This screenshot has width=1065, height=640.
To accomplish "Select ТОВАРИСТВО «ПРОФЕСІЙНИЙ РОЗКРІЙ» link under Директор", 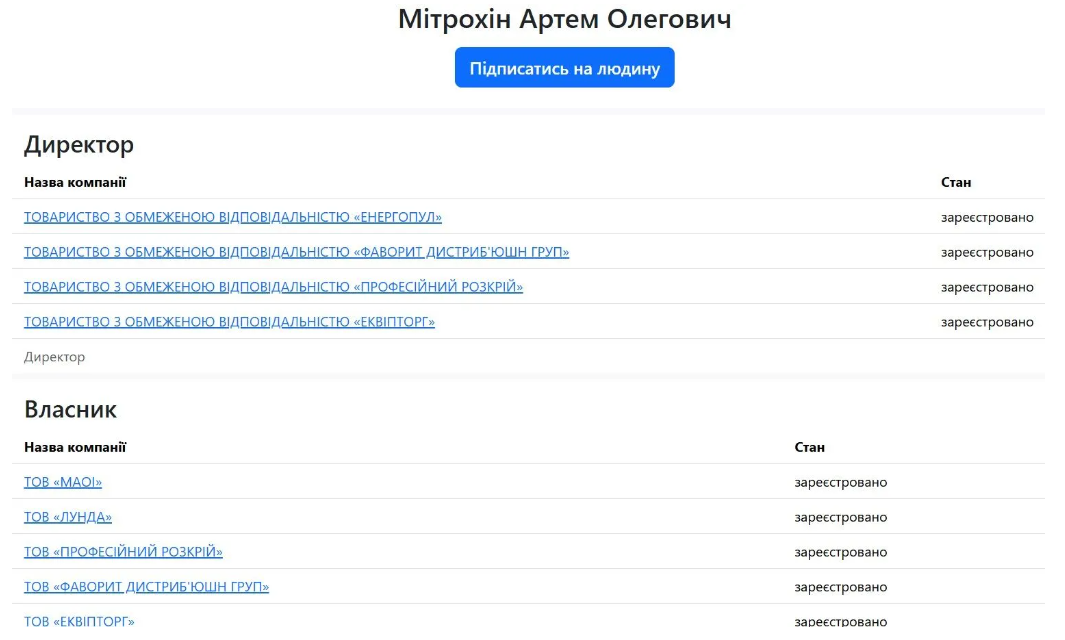I will pos(273,287).
